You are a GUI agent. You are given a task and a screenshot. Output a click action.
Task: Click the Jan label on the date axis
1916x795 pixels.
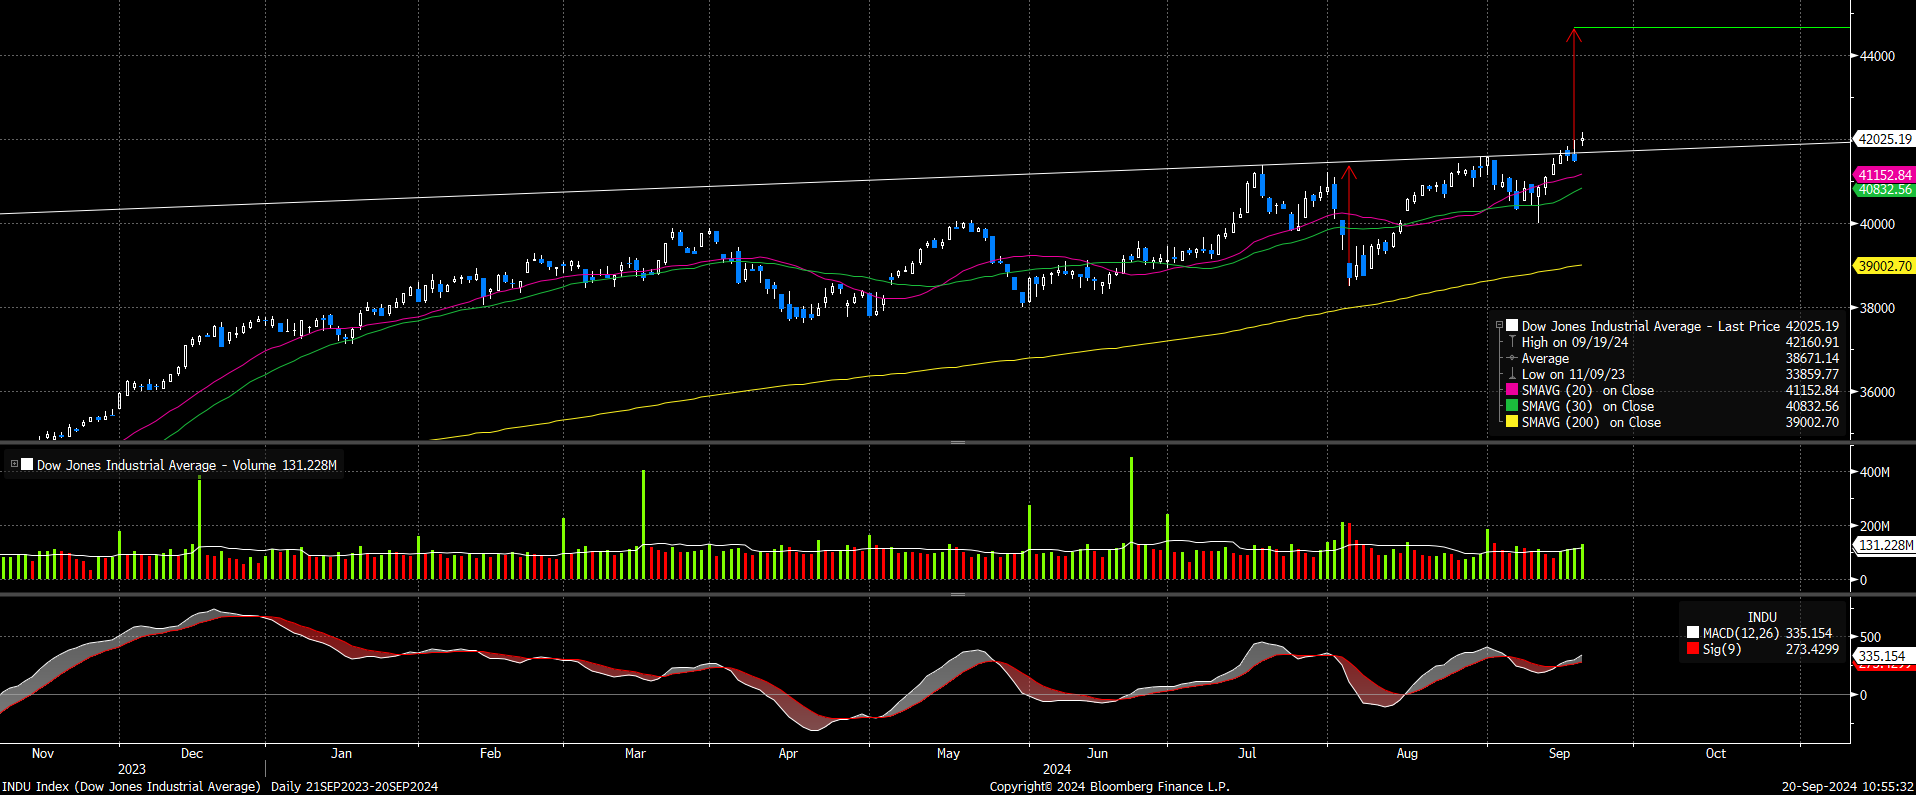tap(341, 753)
